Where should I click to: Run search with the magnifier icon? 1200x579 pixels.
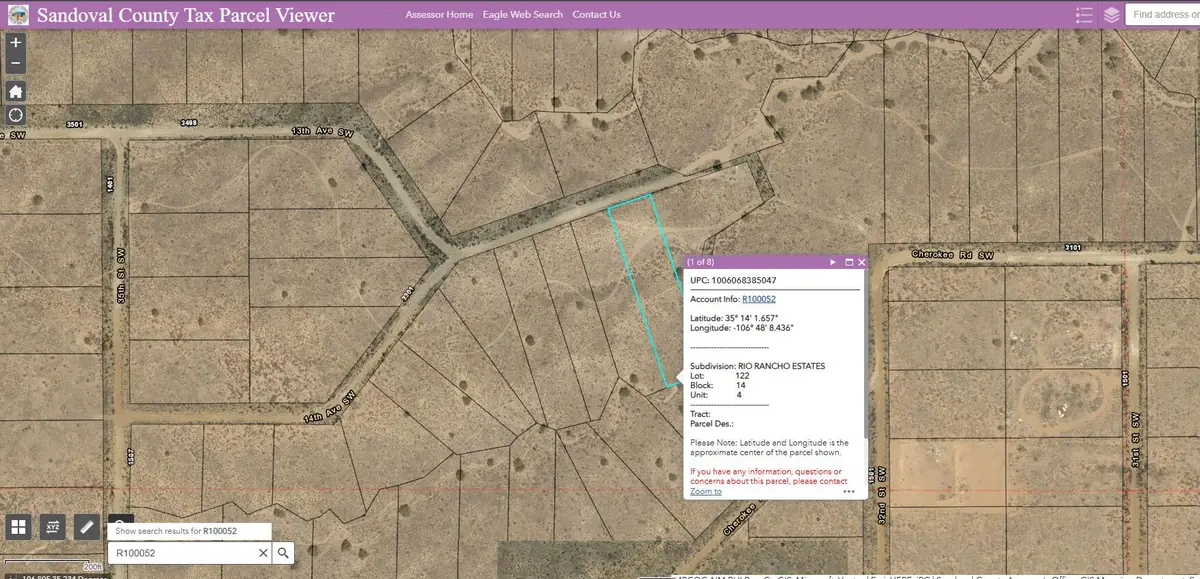pos(283,553)
